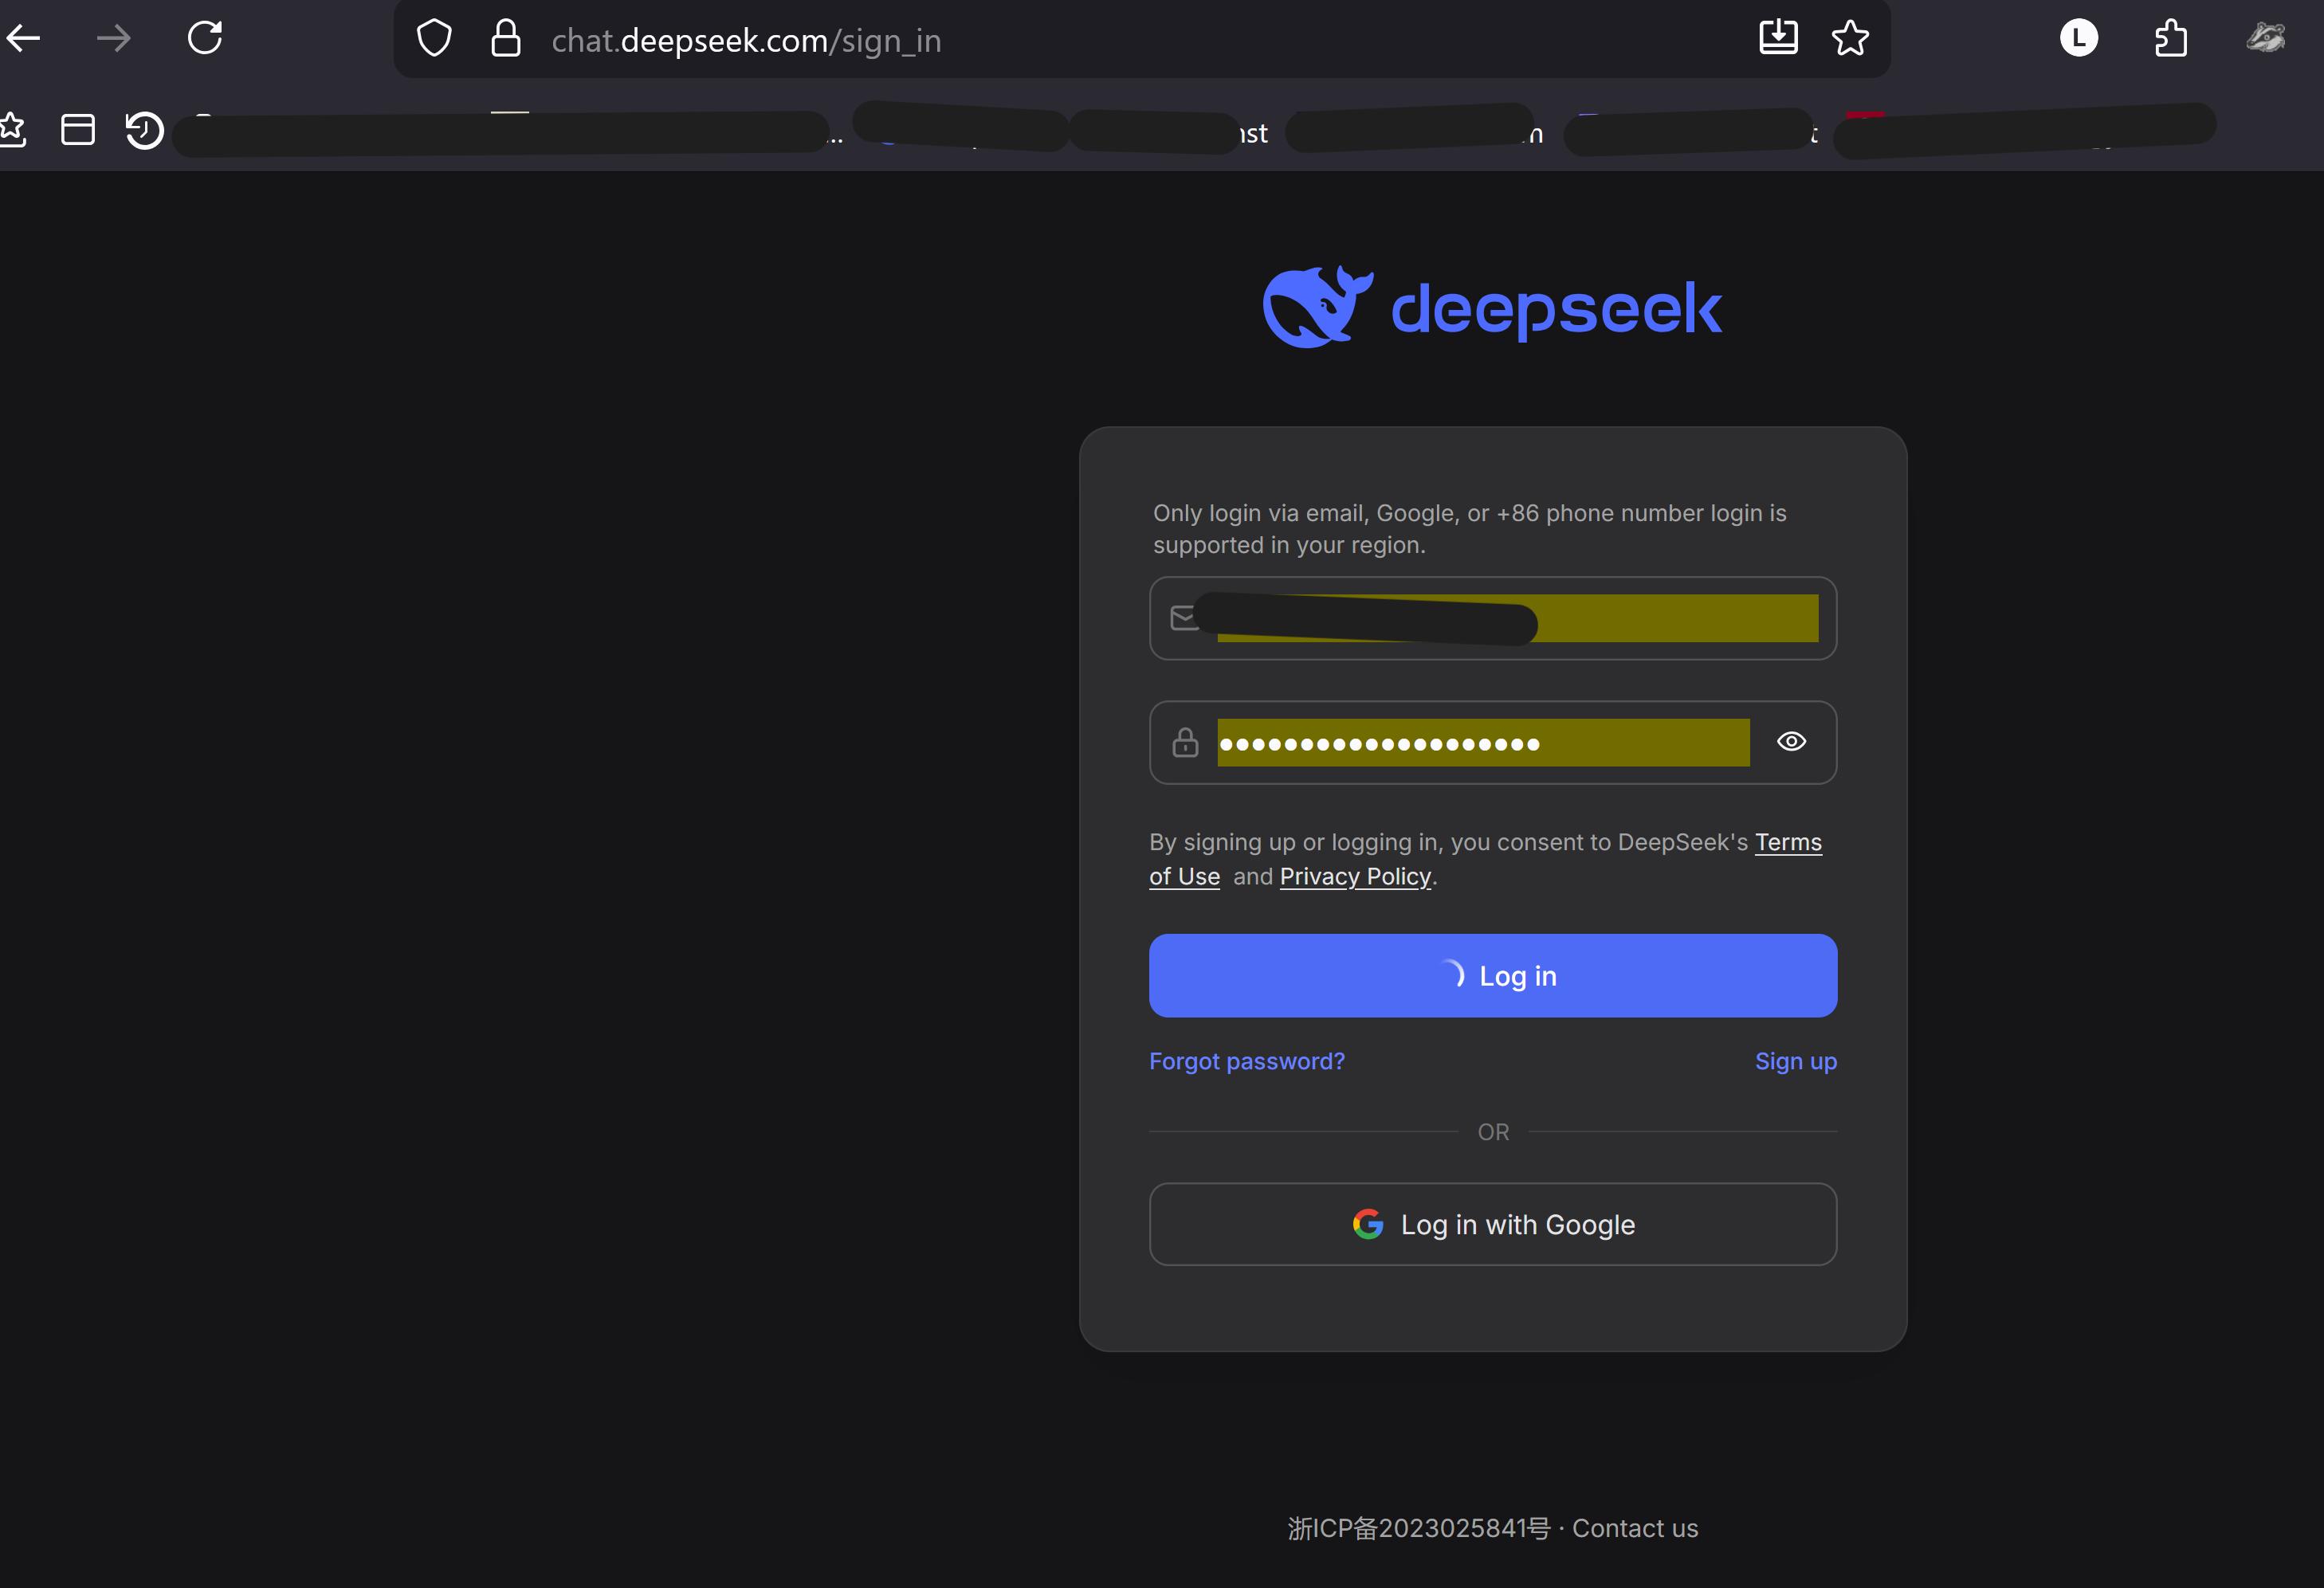This screenshot has height=1588, width=2324.
Task: Click the deepseek wordmark text
Action: click(1556, 309)
